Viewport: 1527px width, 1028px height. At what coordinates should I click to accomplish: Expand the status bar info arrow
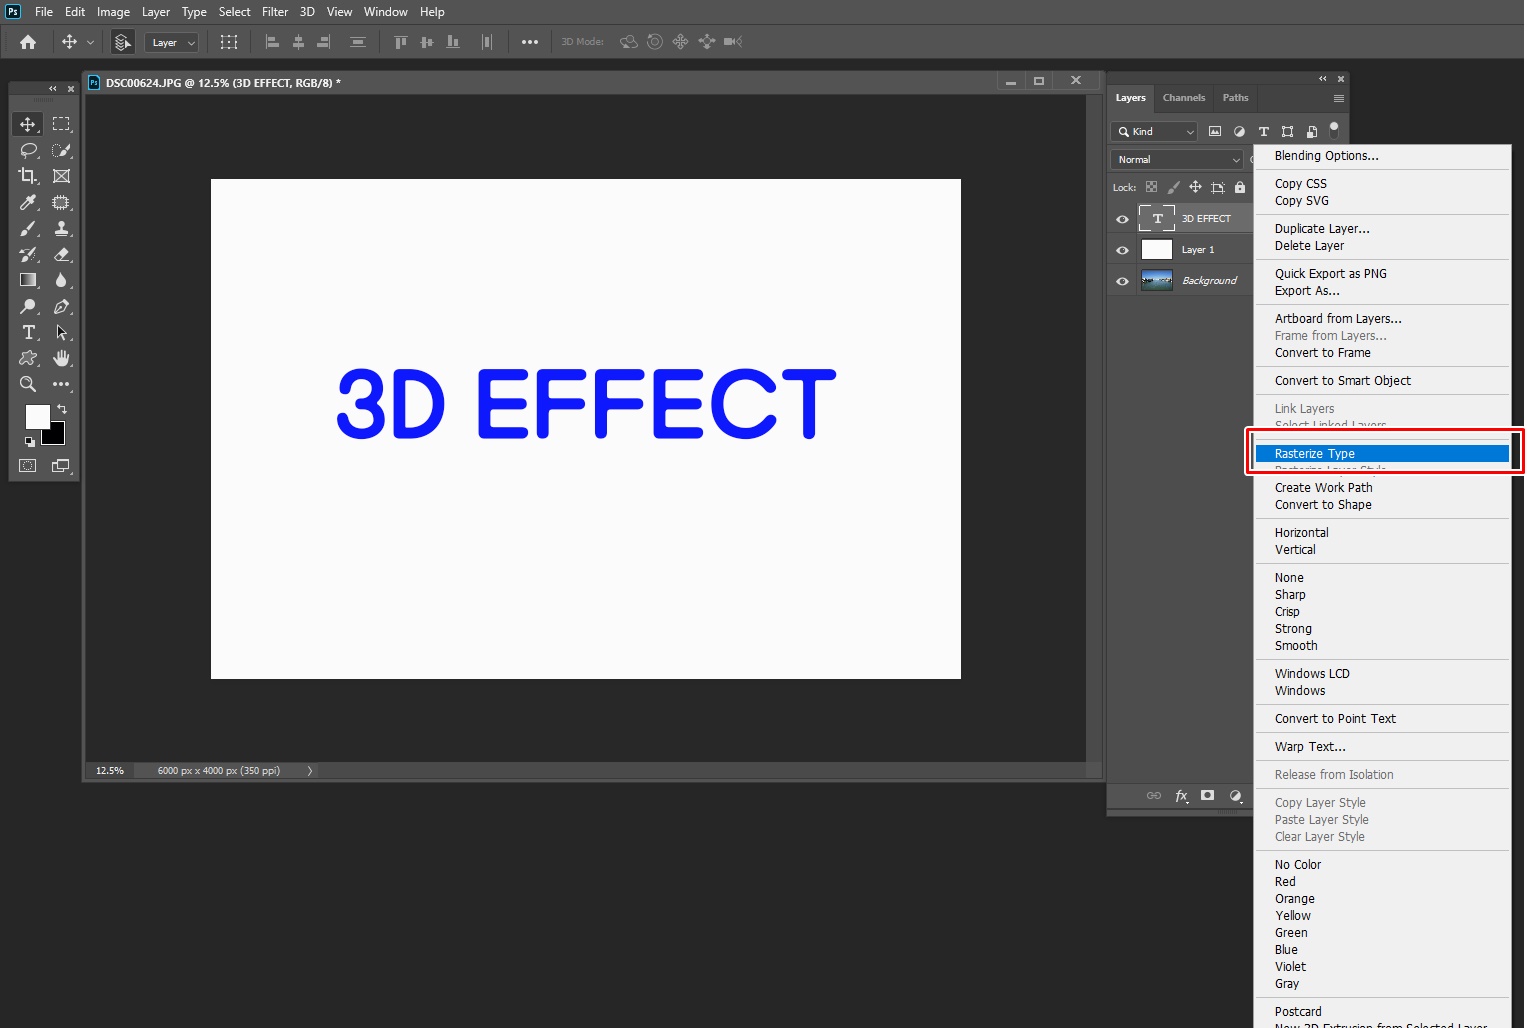coord(310,771)
